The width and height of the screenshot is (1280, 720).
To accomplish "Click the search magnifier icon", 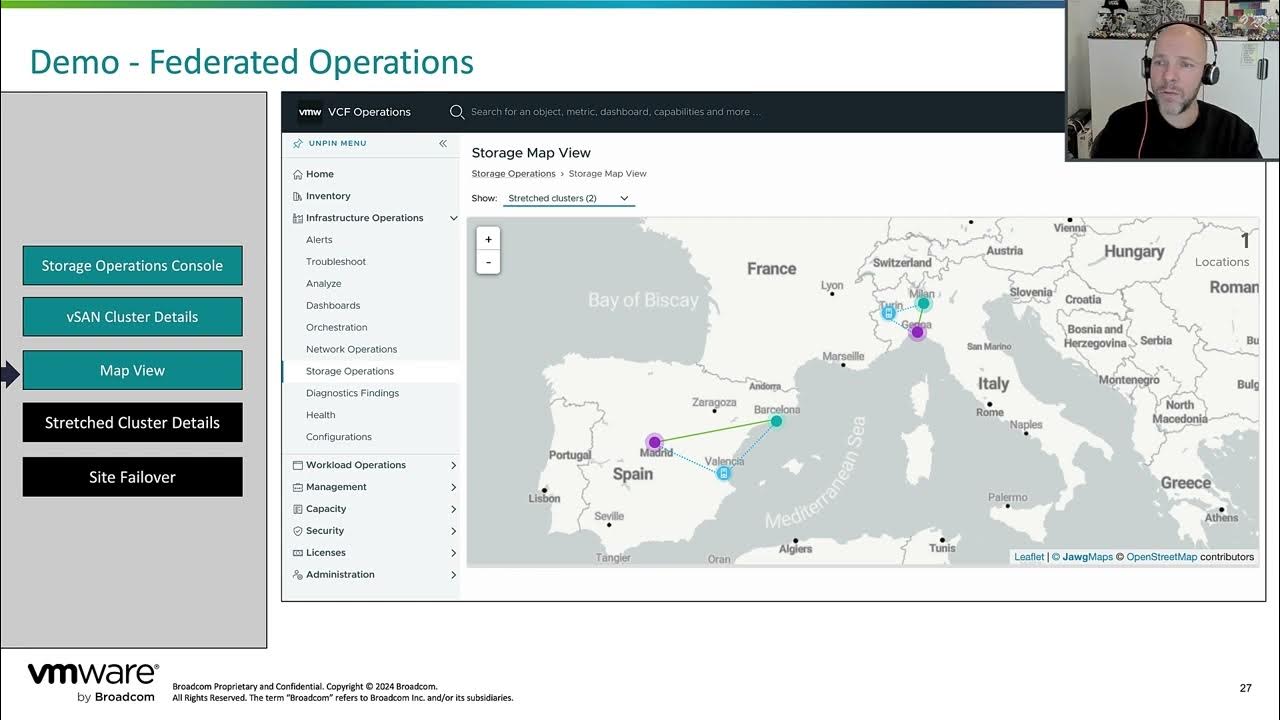I will point(457,112).
